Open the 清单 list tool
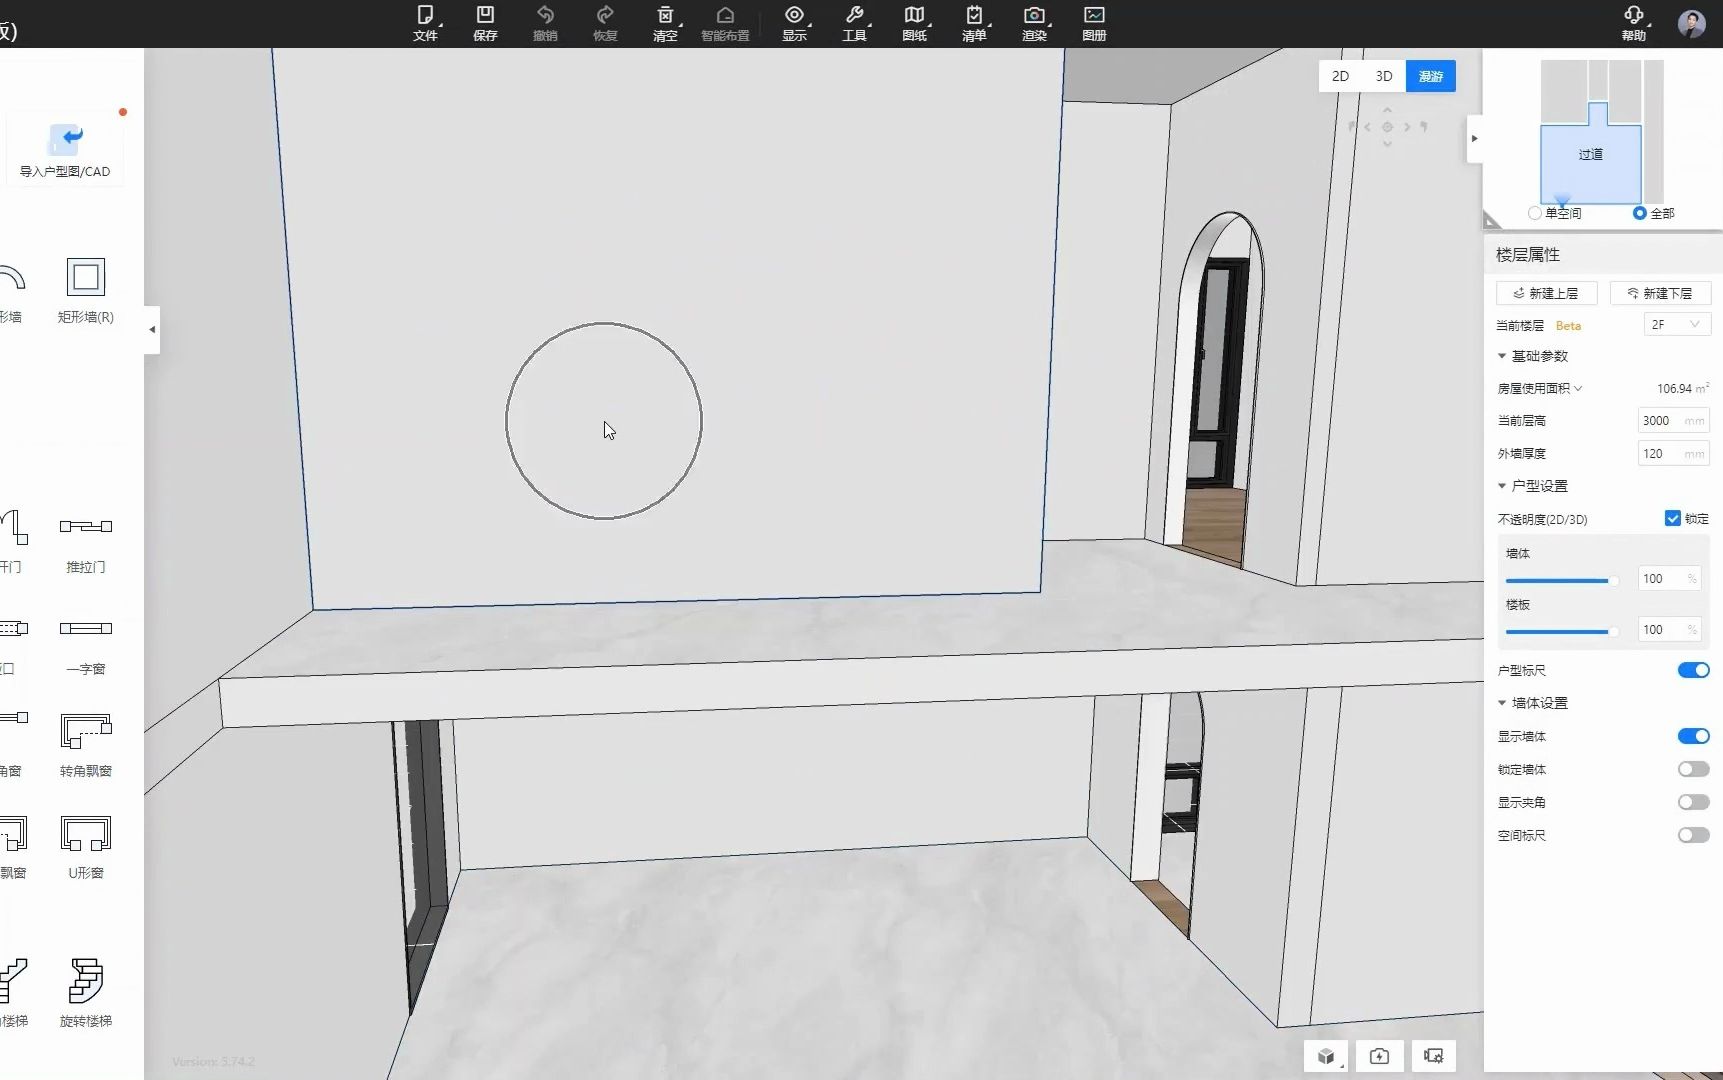This screenshot has width=1723, height=1080. click(974, 22)
